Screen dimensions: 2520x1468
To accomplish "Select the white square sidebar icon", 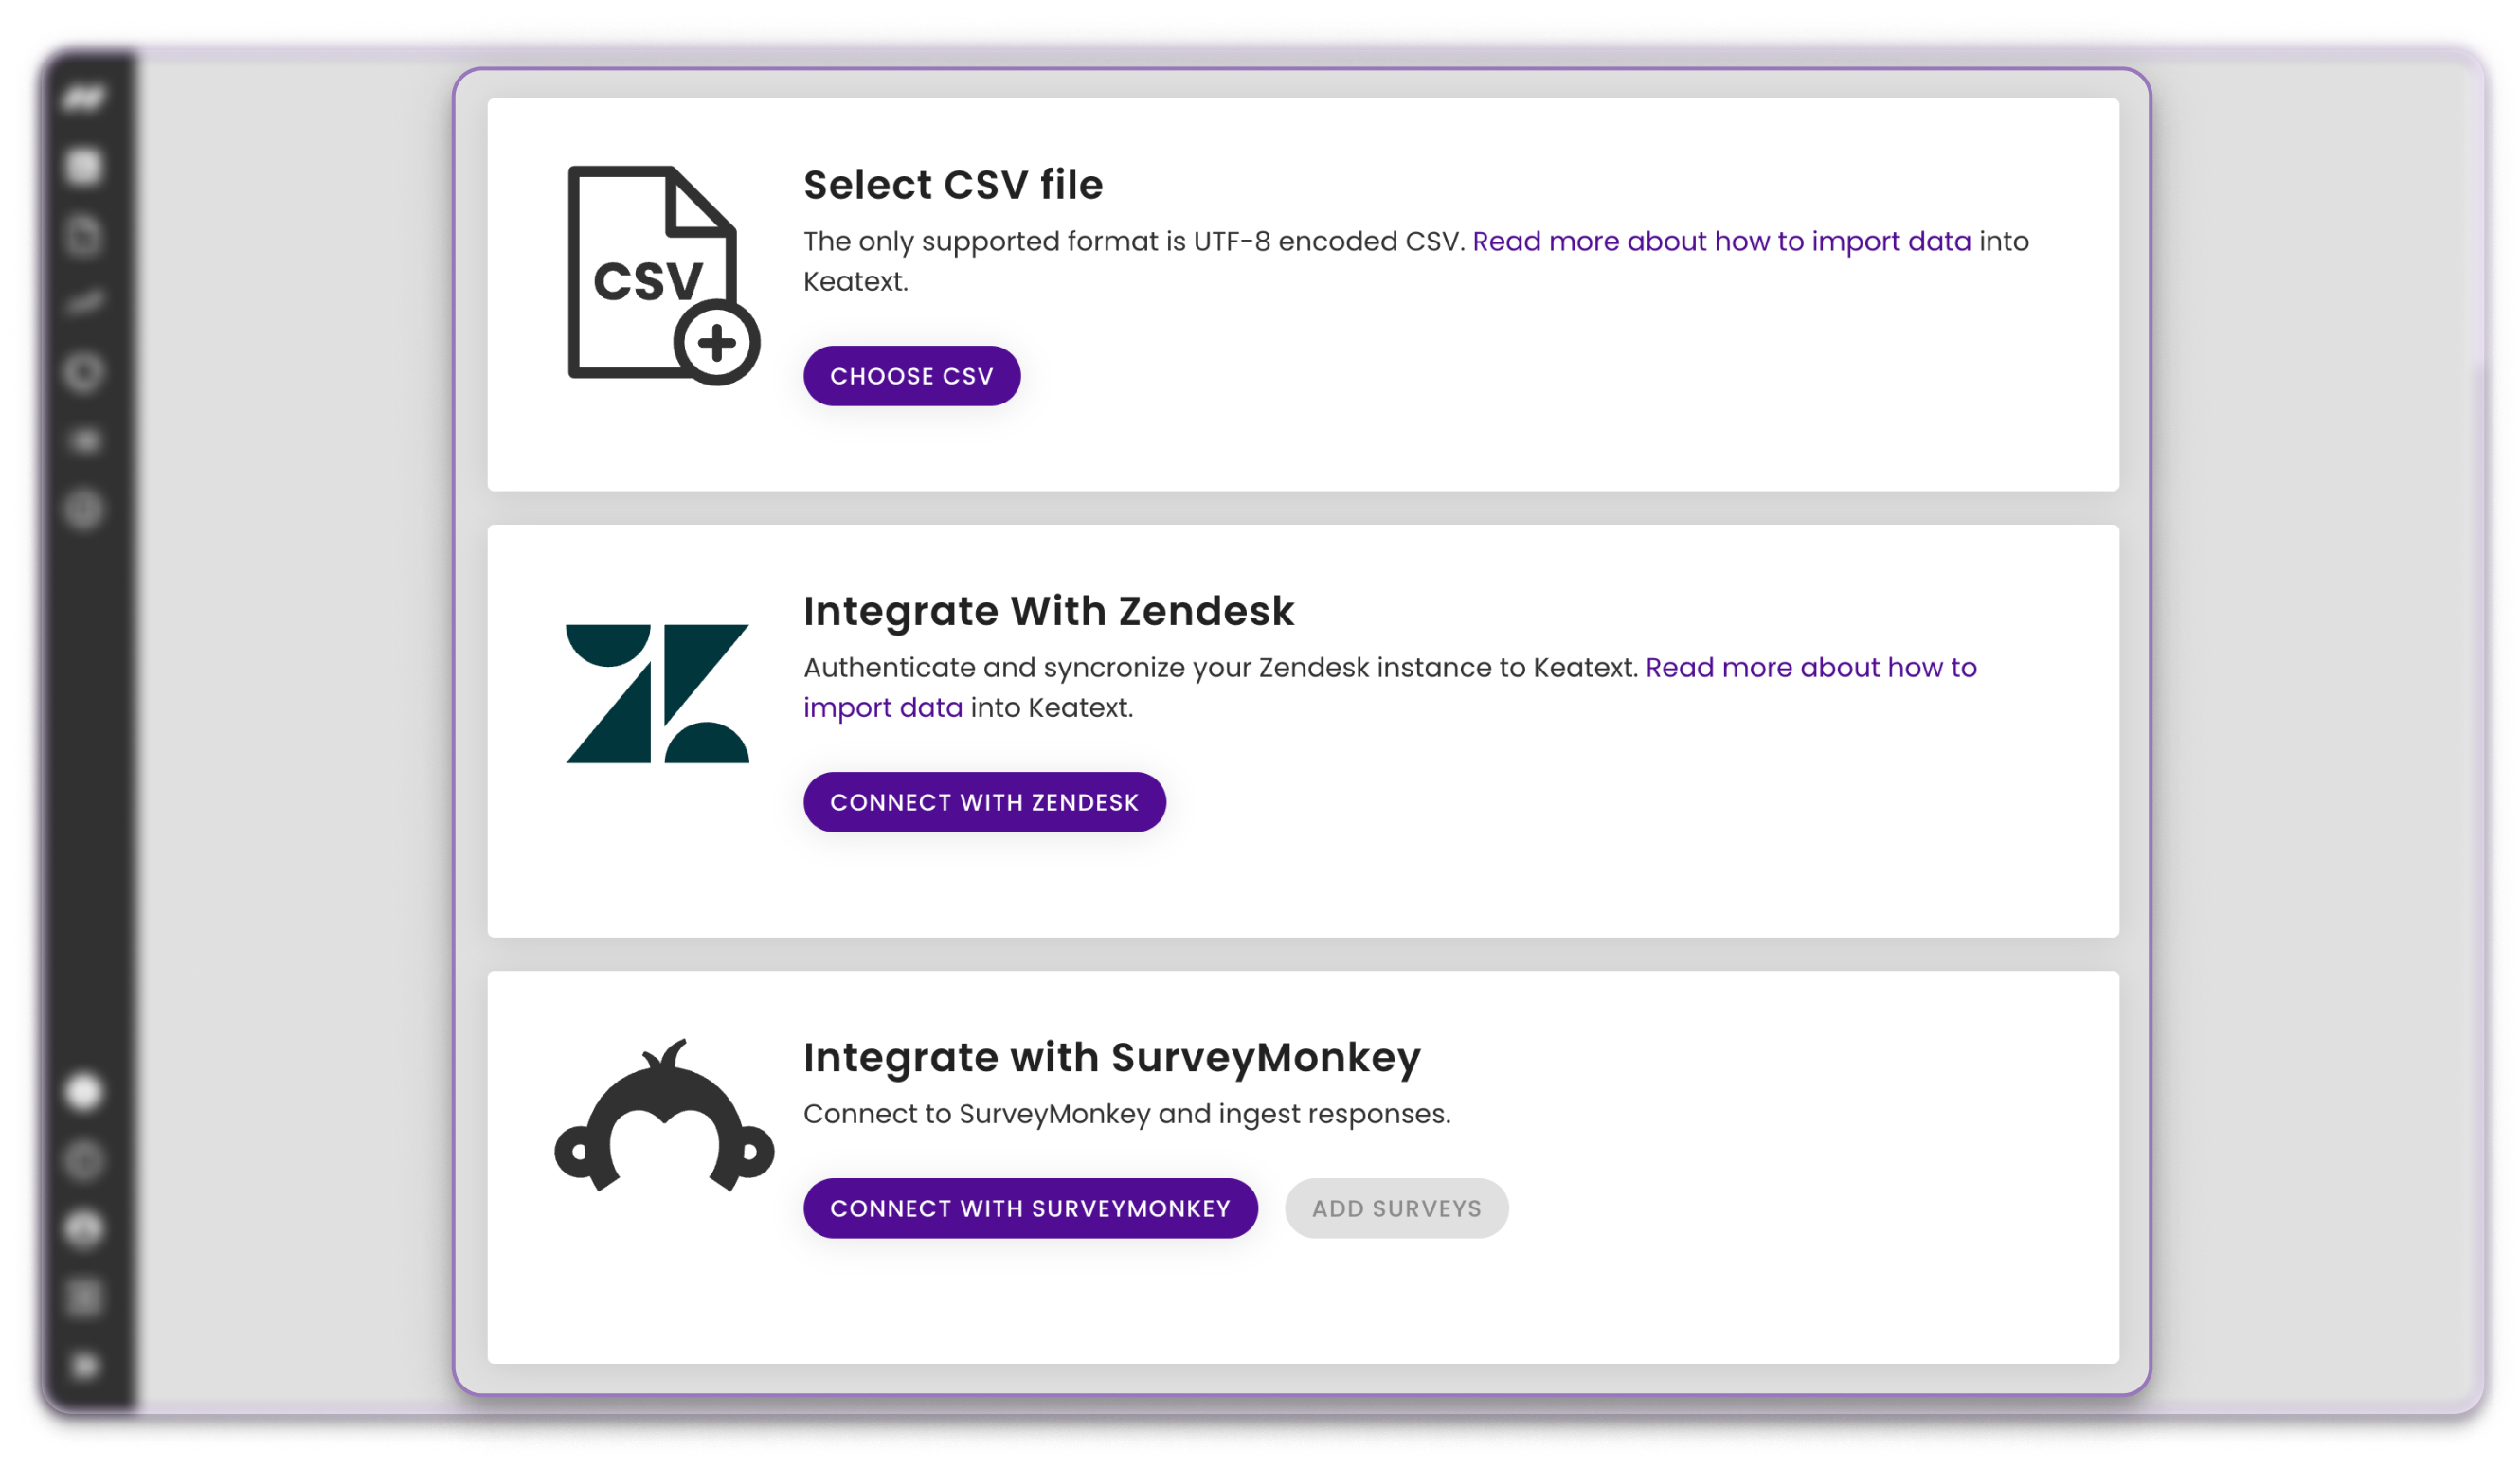I will click(84, 167).
